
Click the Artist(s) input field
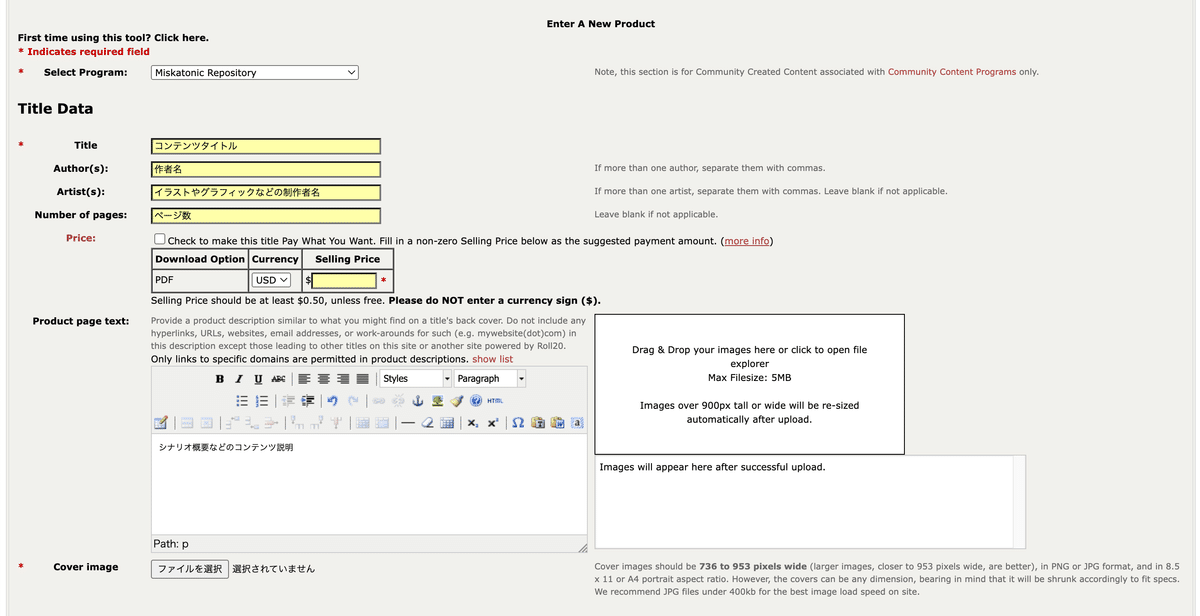266,192
